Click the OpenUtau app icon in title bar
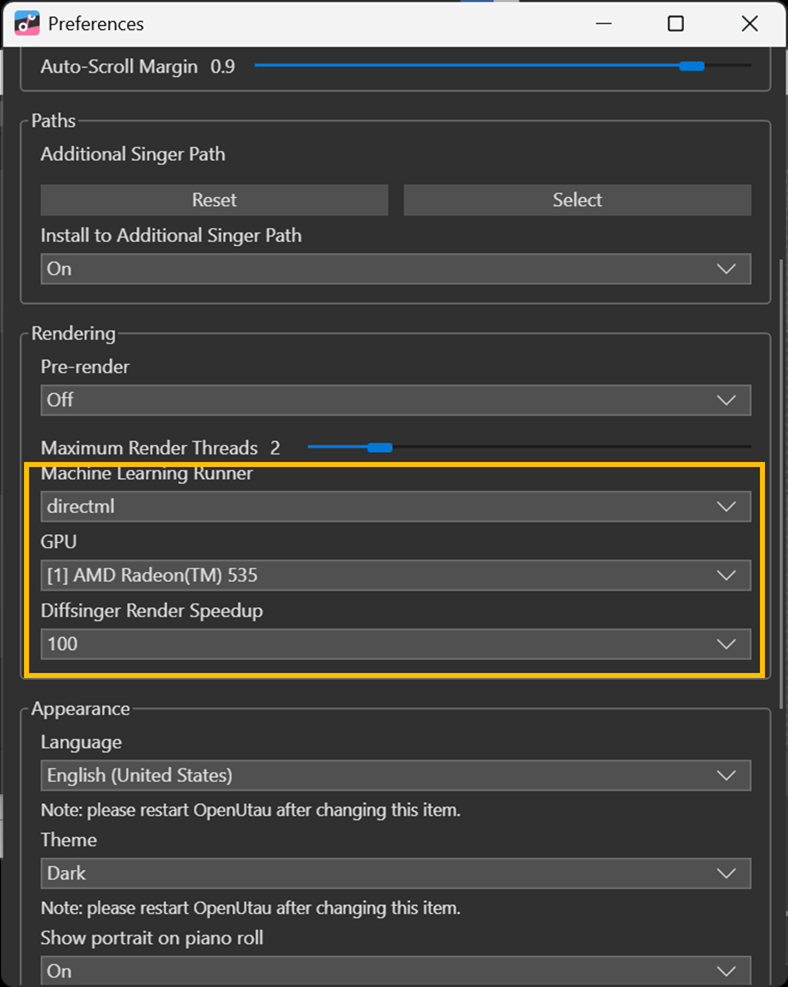 (x=27, y=23)
